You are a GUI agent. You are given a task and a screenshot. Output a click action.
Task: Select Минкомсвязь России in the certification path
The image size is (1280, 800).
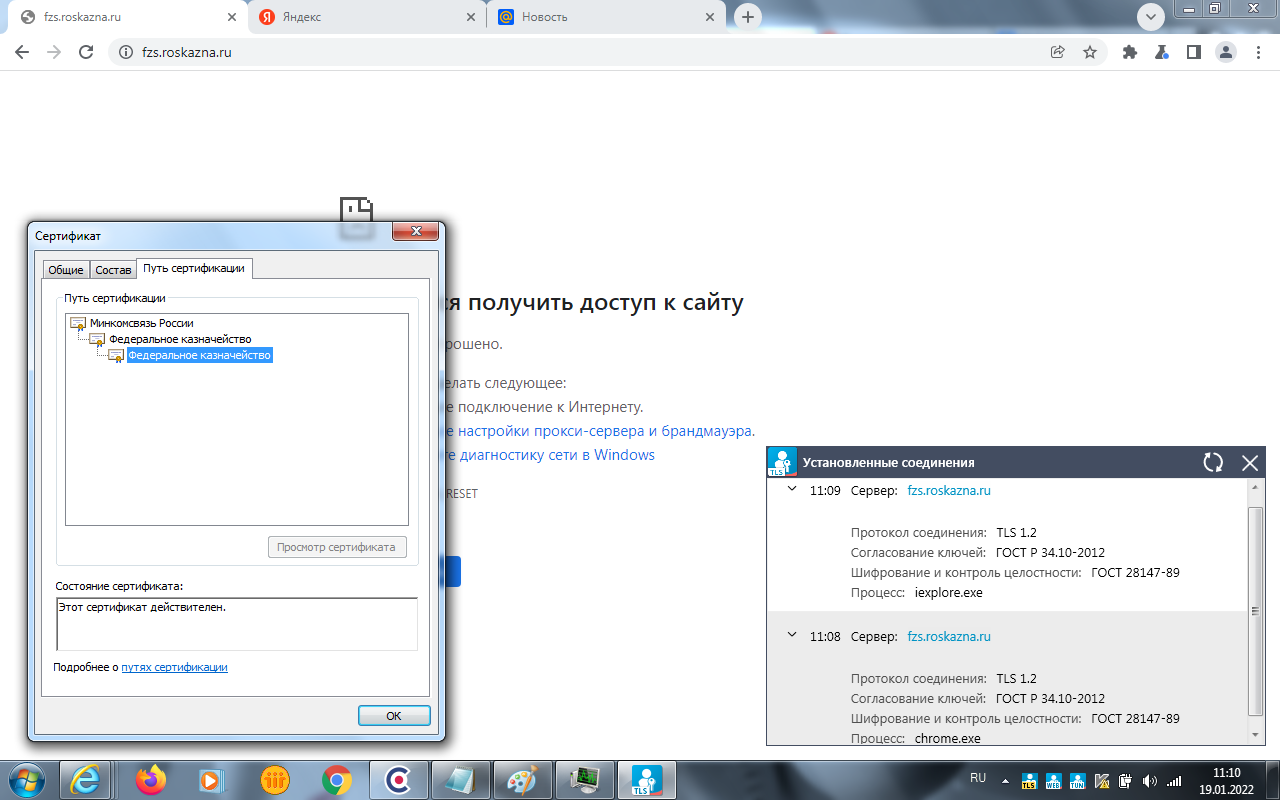(x=141, y=323)
